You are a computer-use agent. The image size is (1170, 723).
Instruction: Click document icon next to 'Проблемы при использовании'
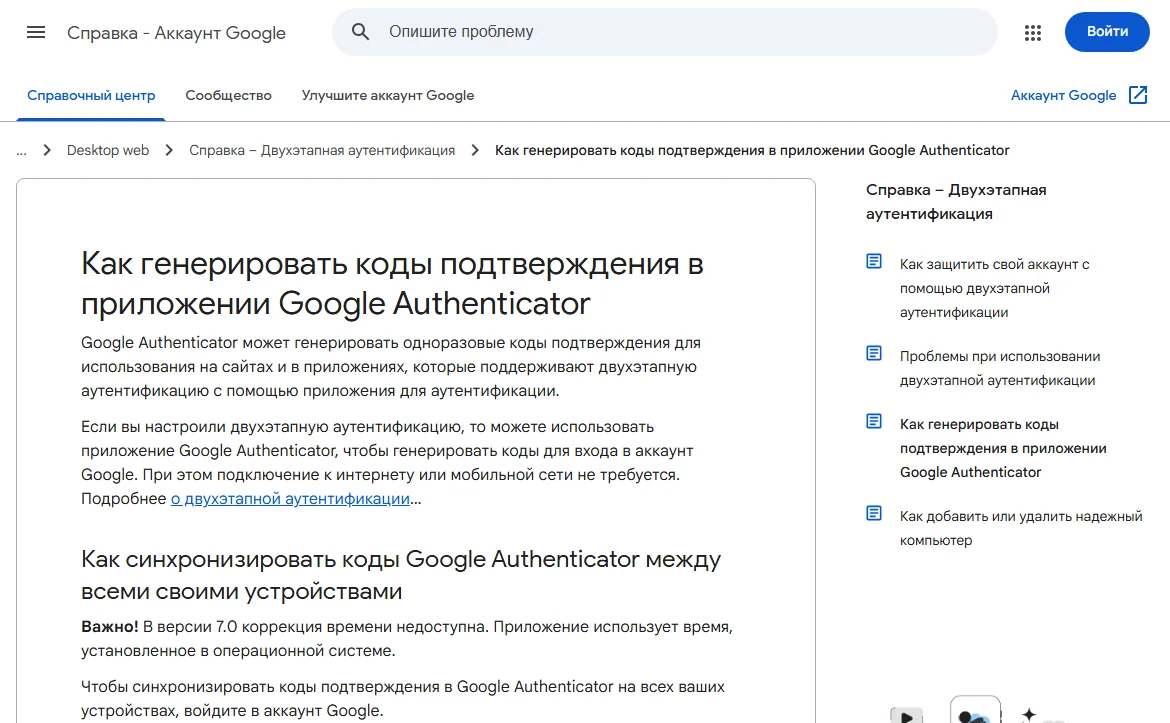click(x=874, y=353)
